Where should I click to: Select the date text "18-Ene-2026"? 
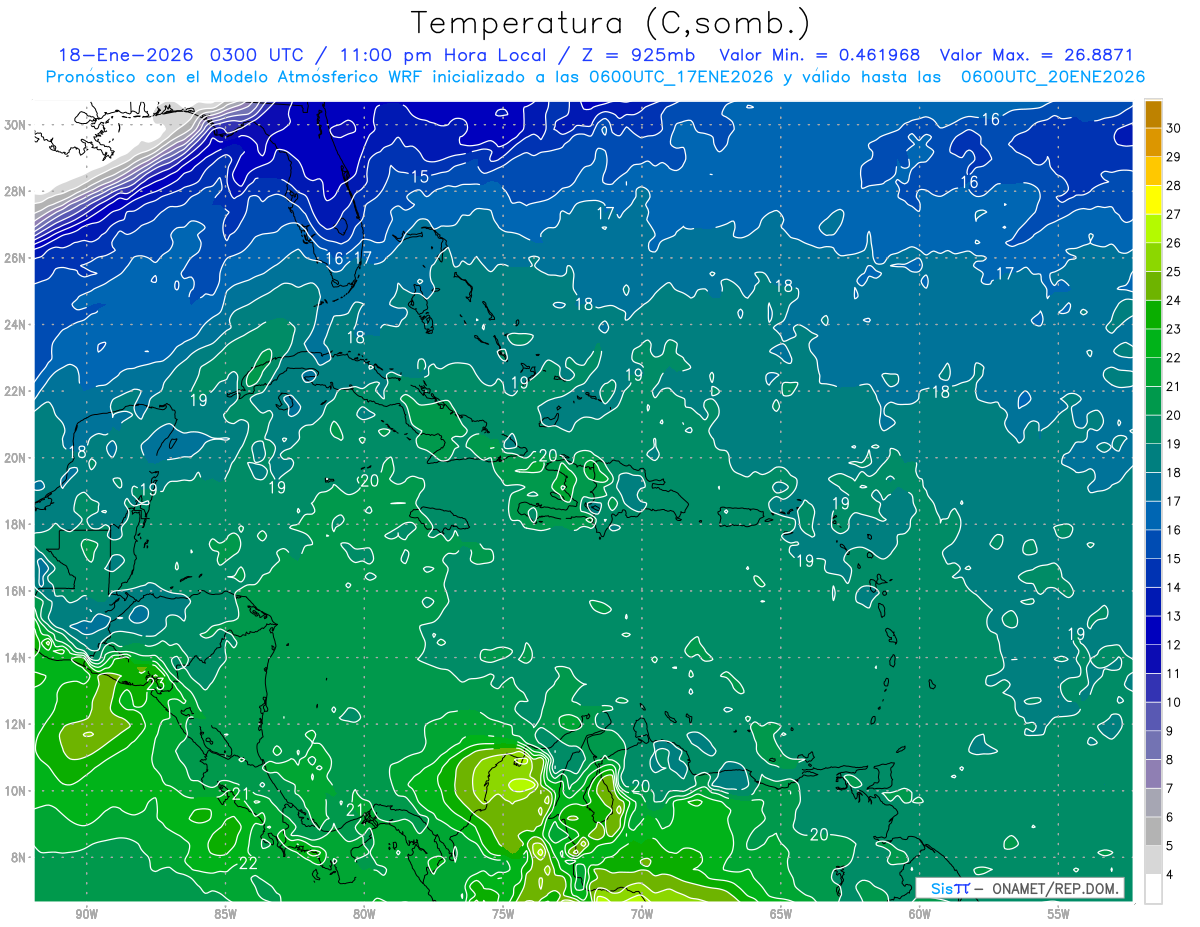coord(125,55)
